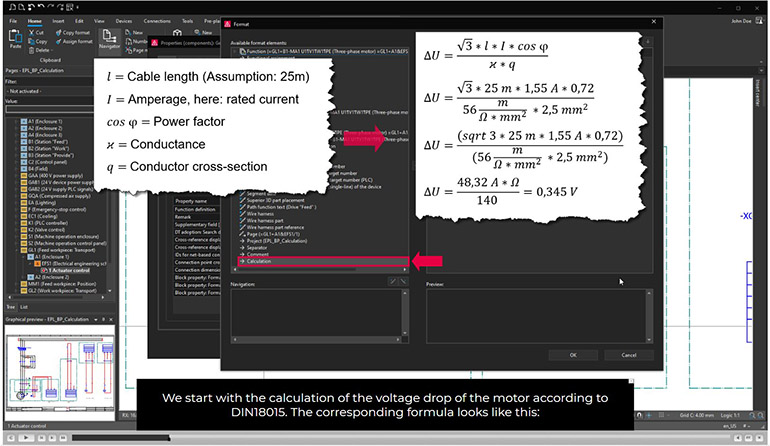Screen dimensions: 770x446
Task: Click the video progress bar
Action: [300, 437]
